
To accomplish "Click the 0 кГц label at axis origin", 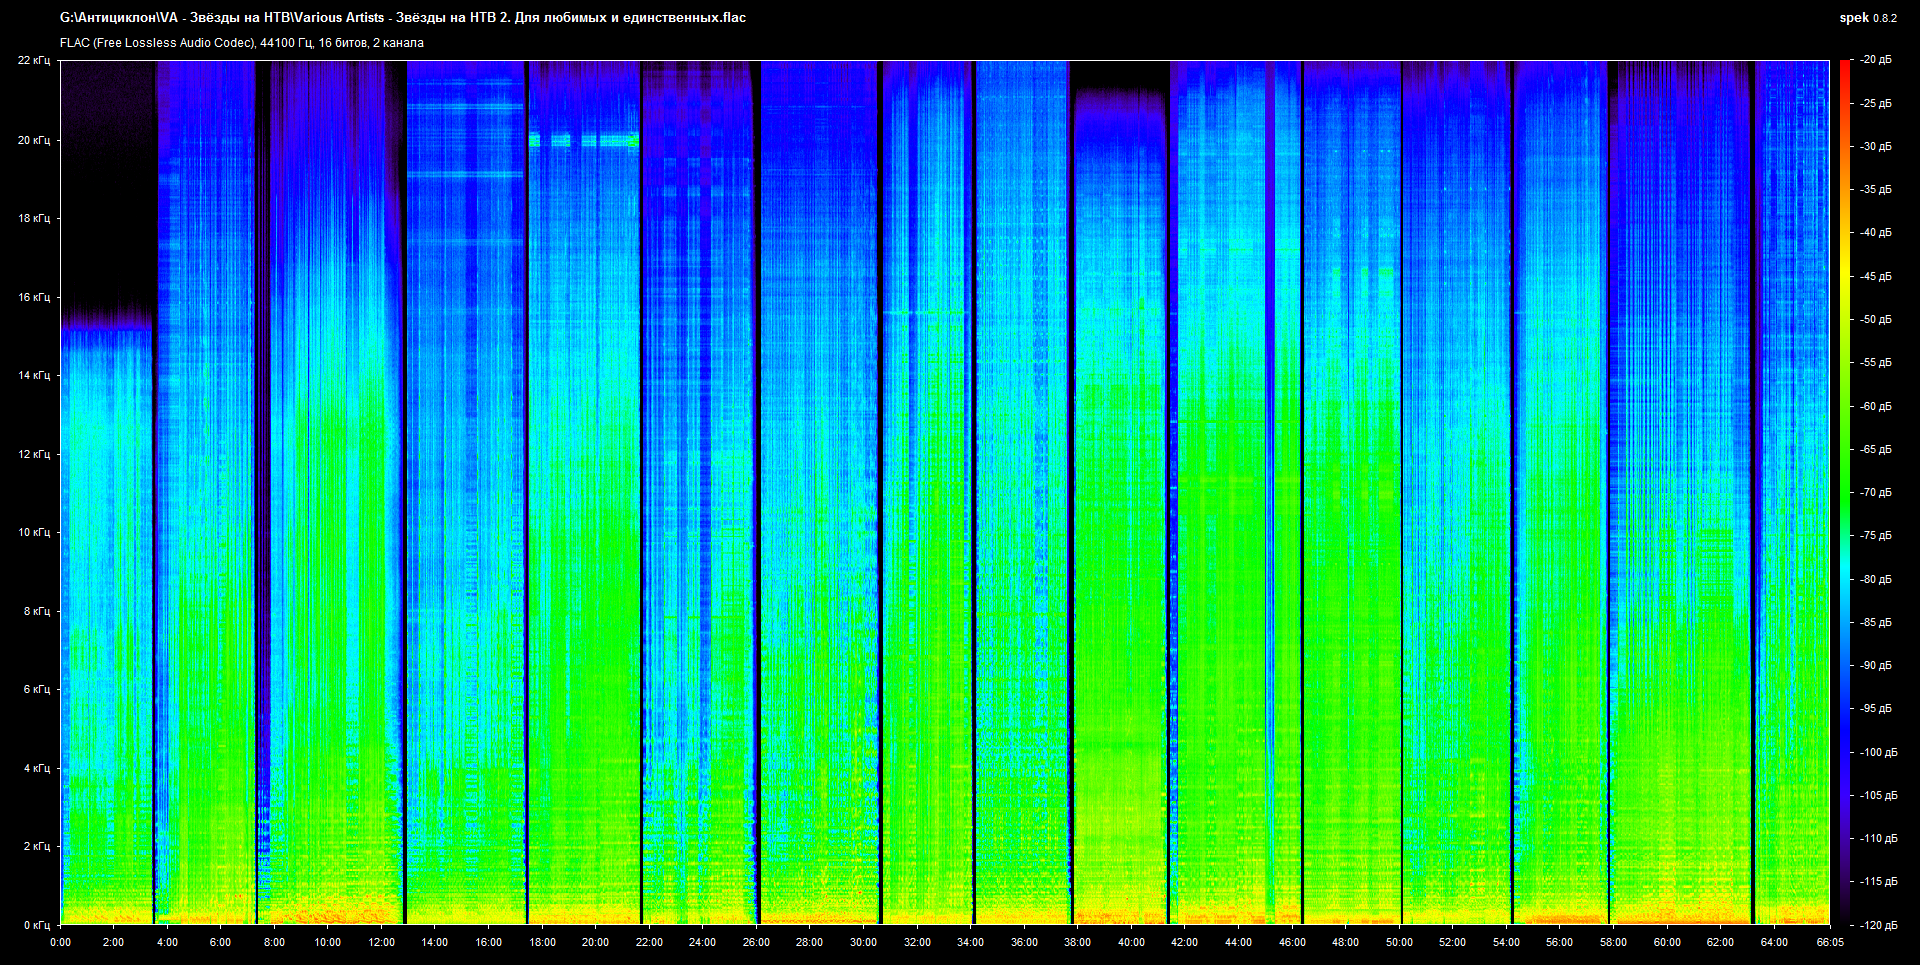I will pyautogui.click(x=36, y=925).
